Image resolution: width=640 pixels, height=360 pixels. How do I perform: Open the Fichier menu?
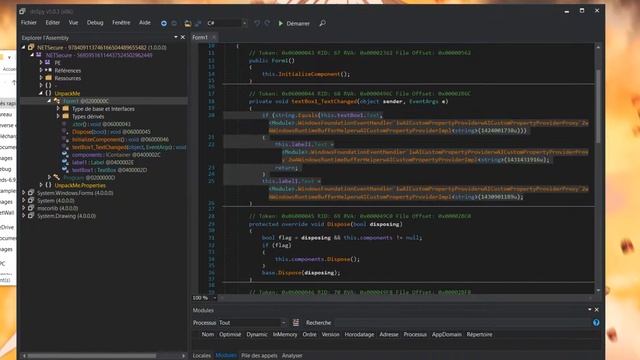[x=29, y=23]
